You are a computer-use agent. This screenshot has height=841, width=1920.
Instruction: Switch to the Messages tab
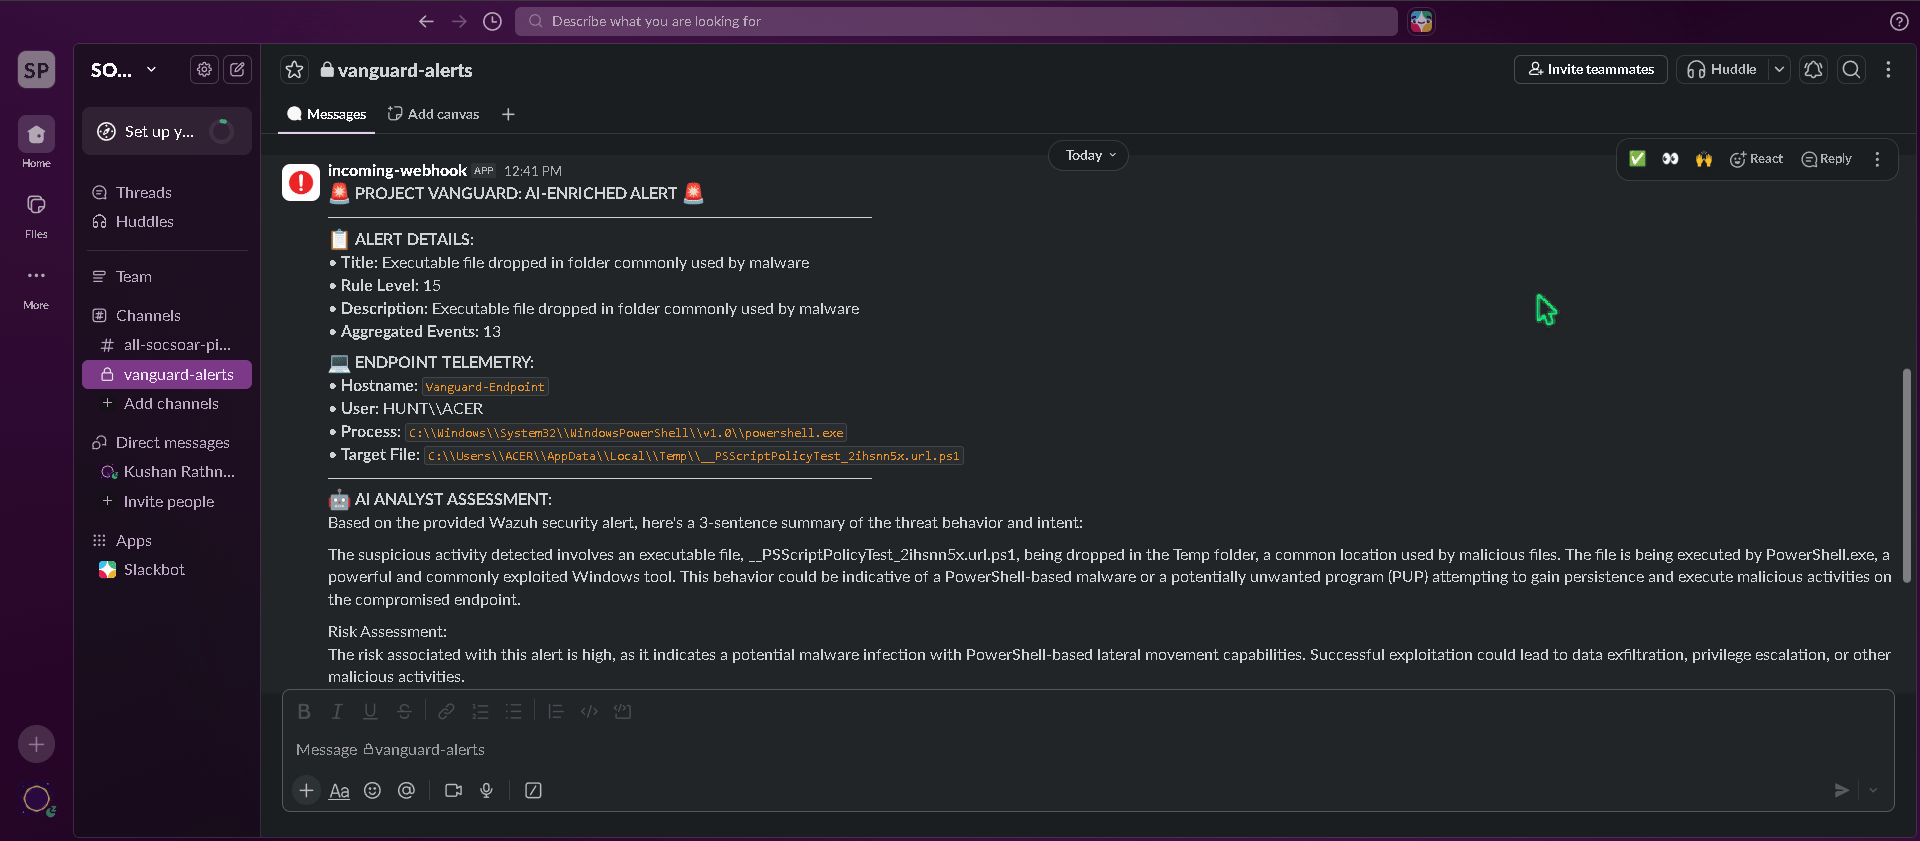click(x=326, y=114)
